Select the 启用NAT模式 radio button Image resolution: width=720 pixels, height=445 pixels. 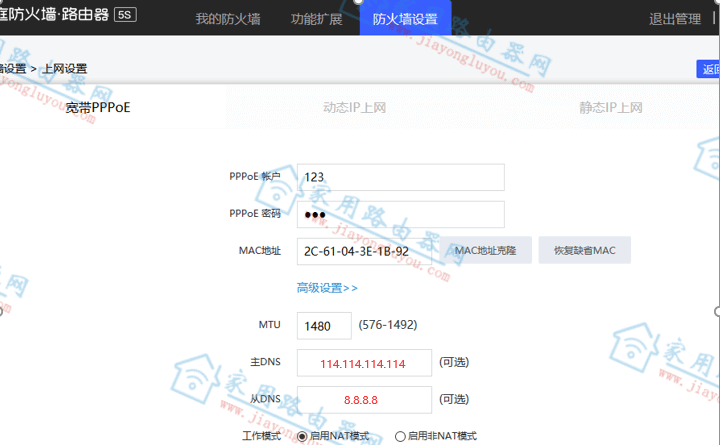tap(302, 436)
